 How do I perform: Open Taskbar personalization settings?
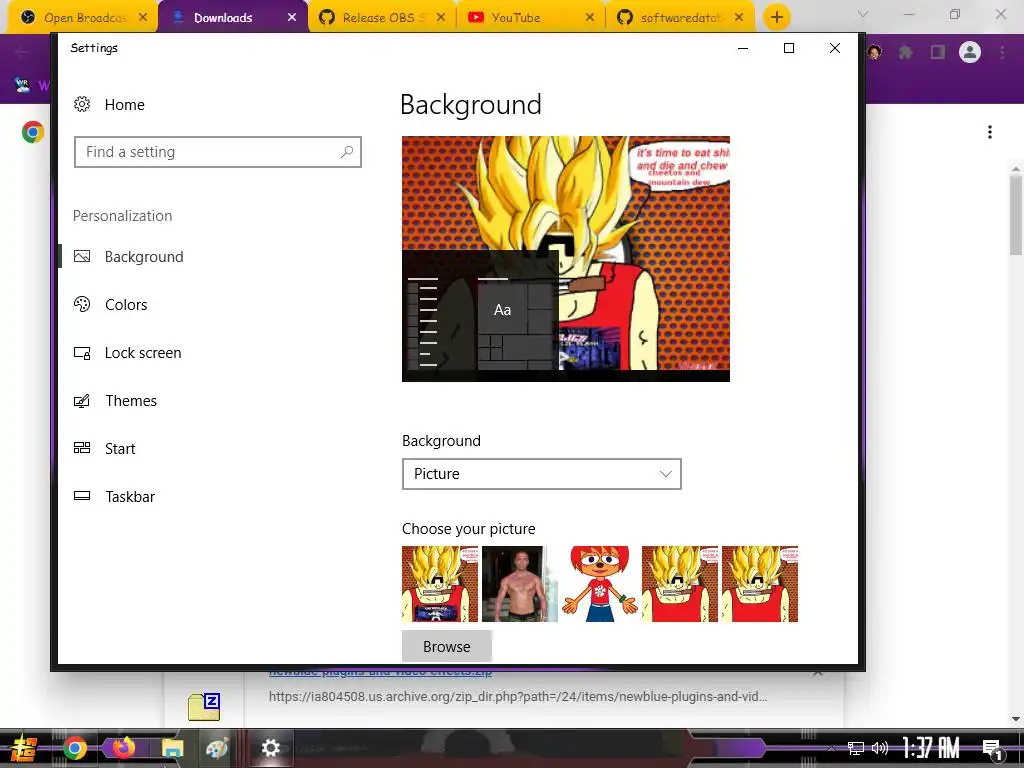pos(114,496)
